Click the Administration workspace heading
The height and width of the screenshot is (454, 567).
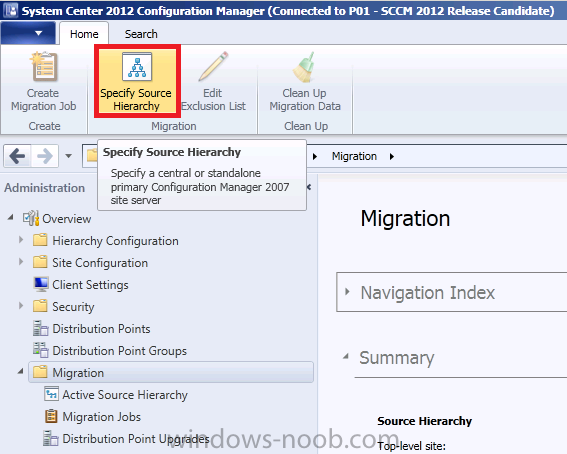click(x=44, y=188)
